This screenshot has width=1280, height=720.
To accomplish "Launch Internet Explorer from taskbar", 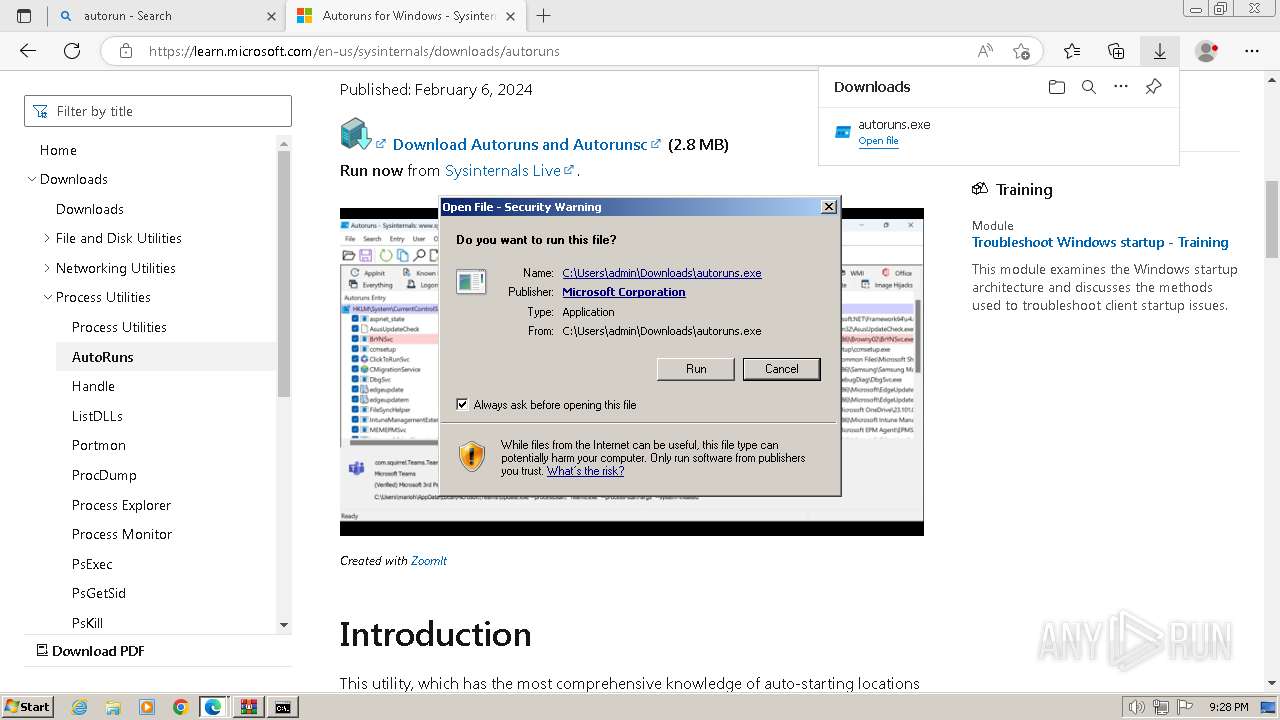I will coord(80,707).
